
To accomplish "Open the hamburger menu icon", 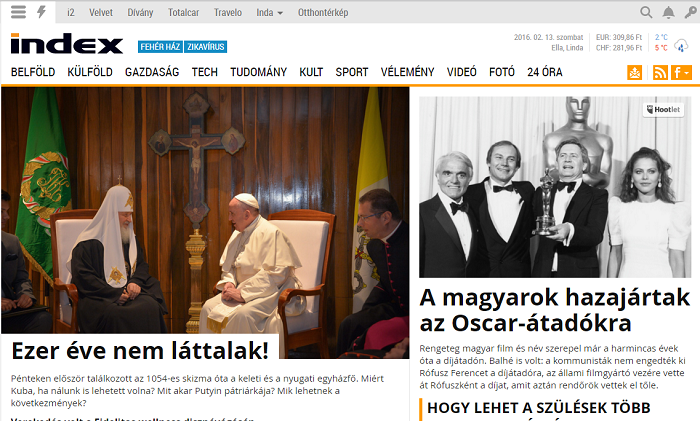I will pos(18,12).
